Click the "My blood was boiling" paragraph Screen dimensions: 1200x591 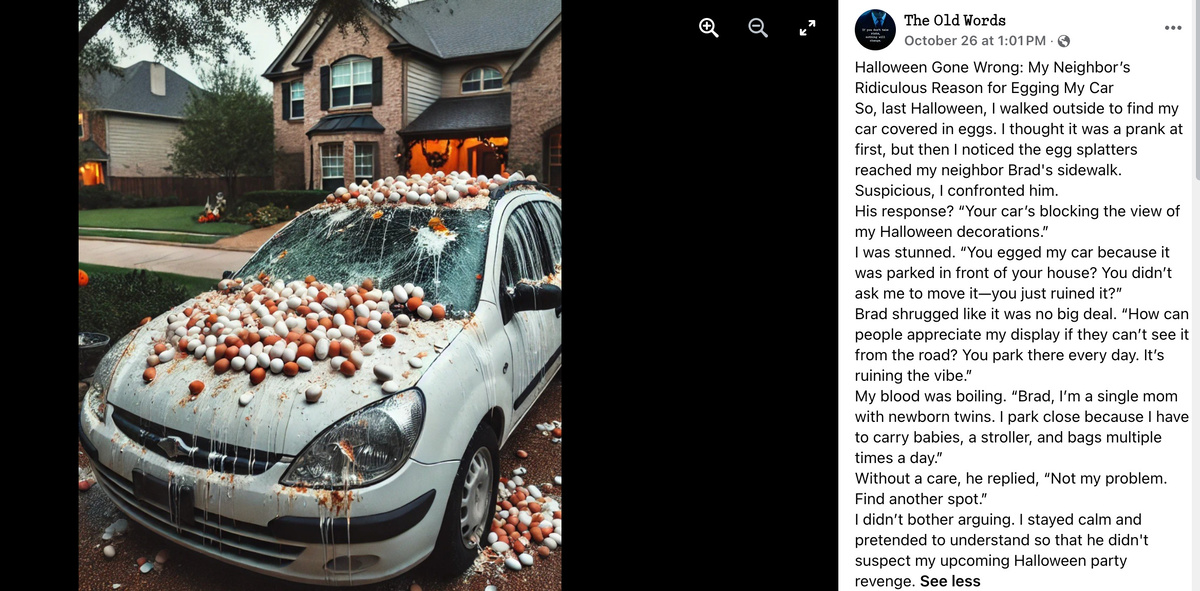pos(1019,427)
